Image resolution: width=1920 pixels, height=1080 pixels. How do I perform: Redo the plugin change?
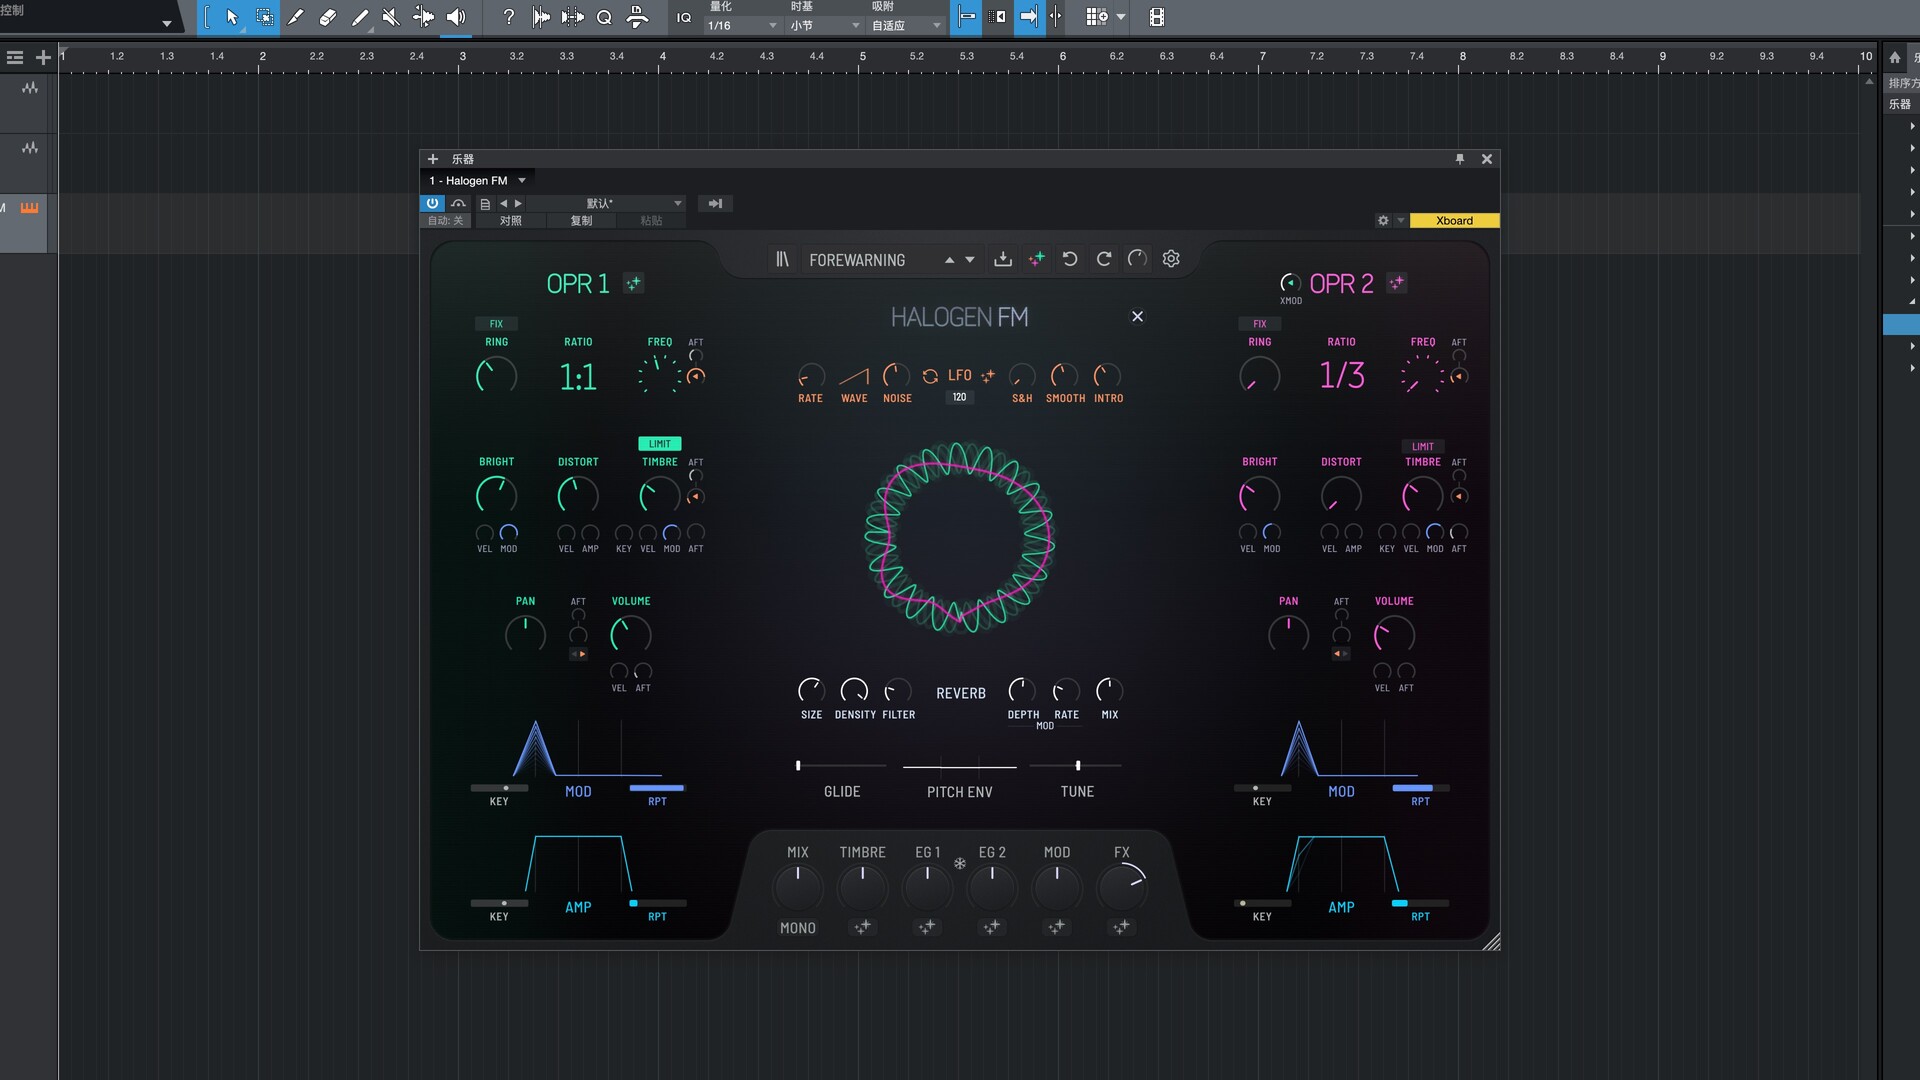(1104, 259)
